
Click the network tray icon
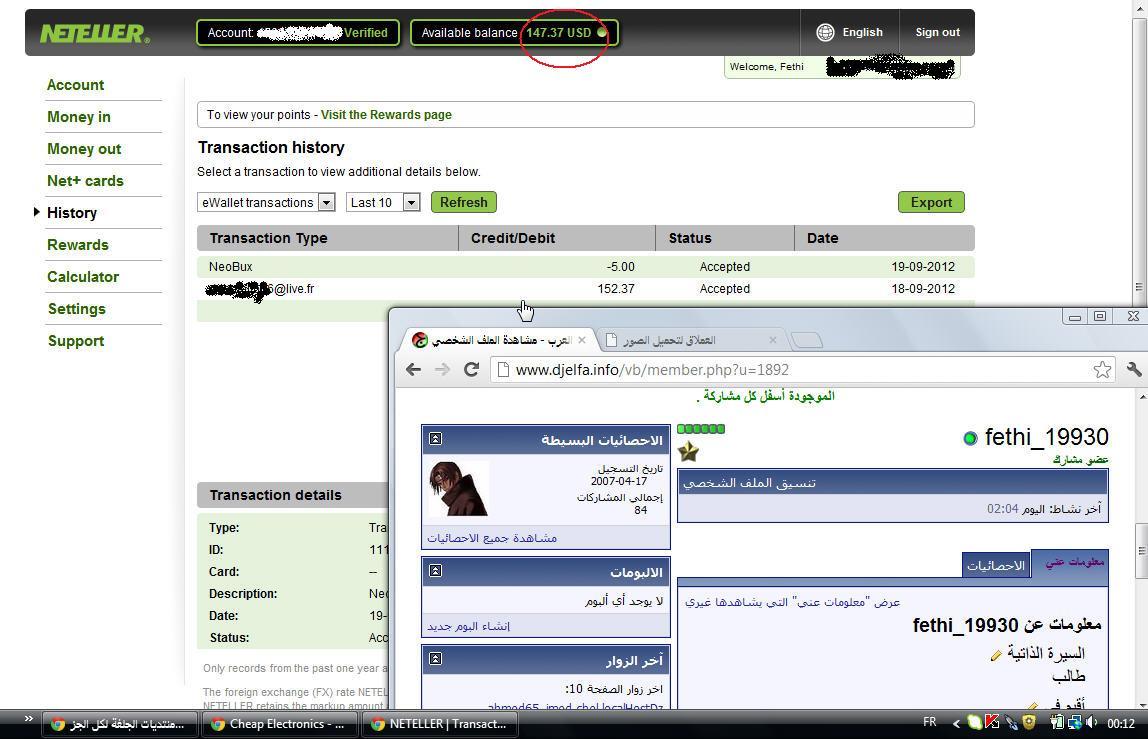pyautogui.click(x=1075, y=723)
